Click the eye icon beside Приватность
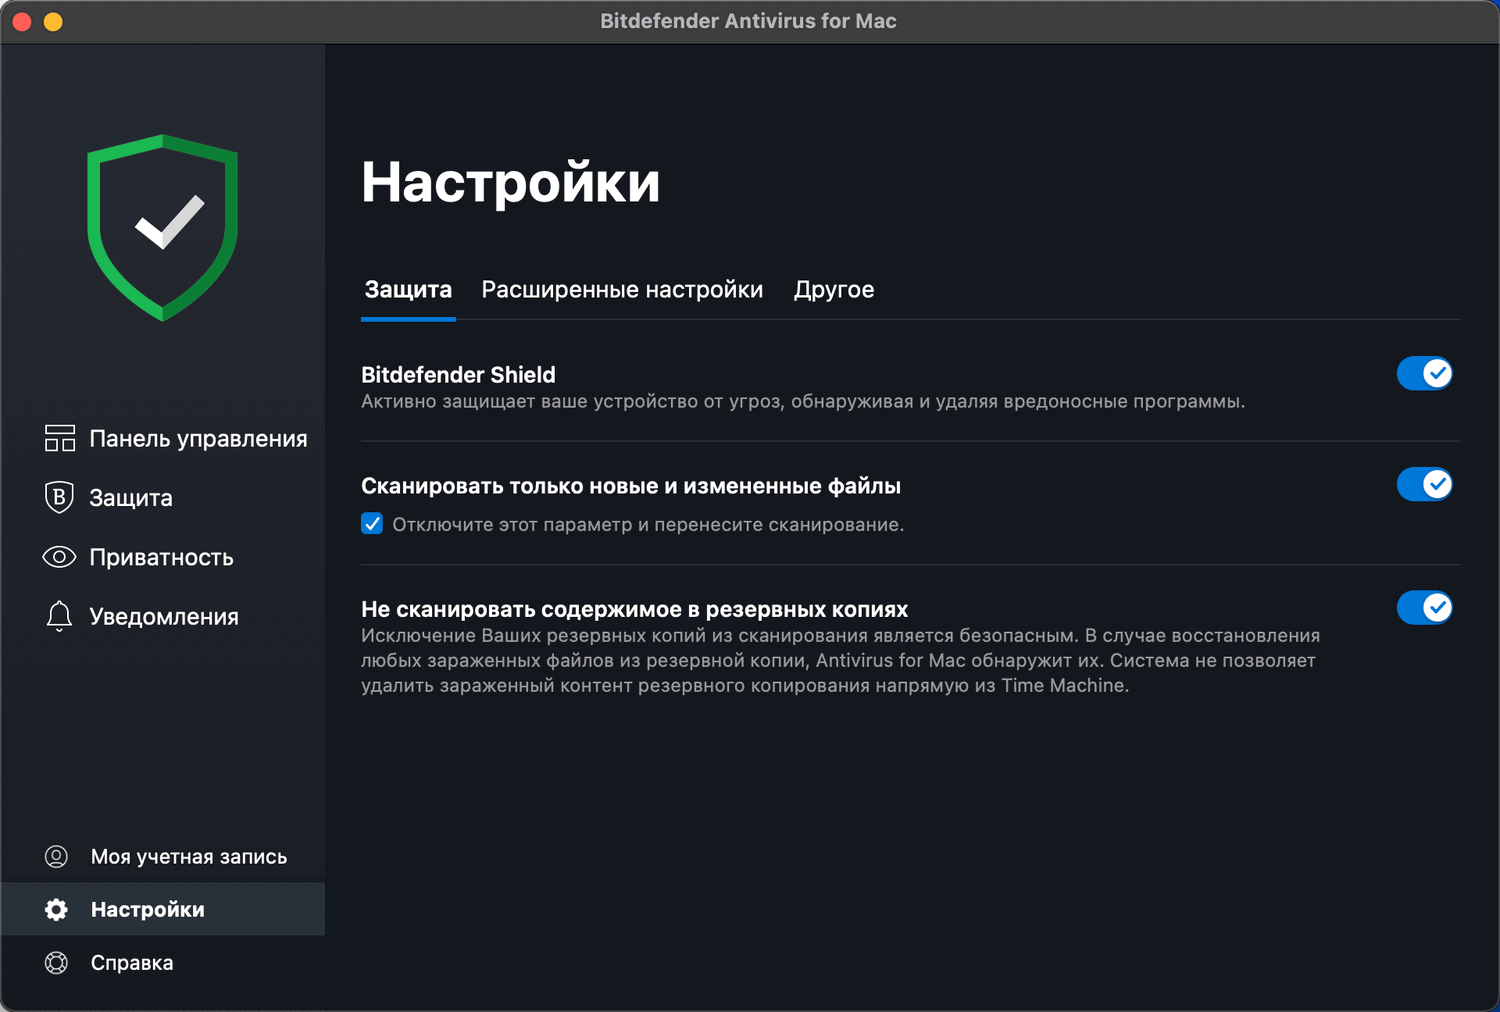This screenshot has width=1500, height=1012. 59,557
